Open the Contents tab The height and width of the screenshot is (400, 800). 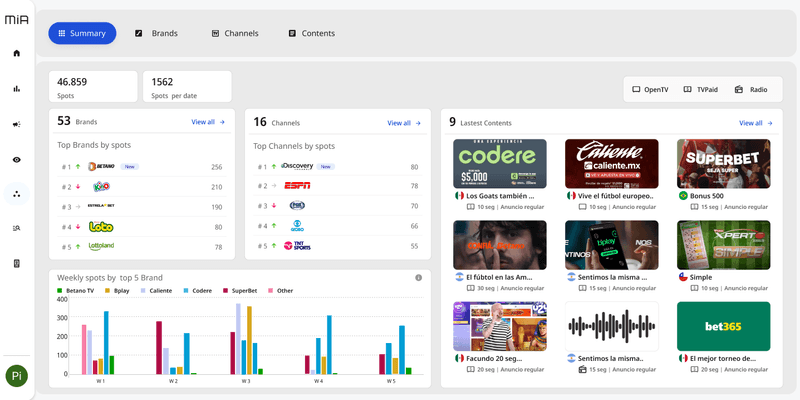[312, 33]
